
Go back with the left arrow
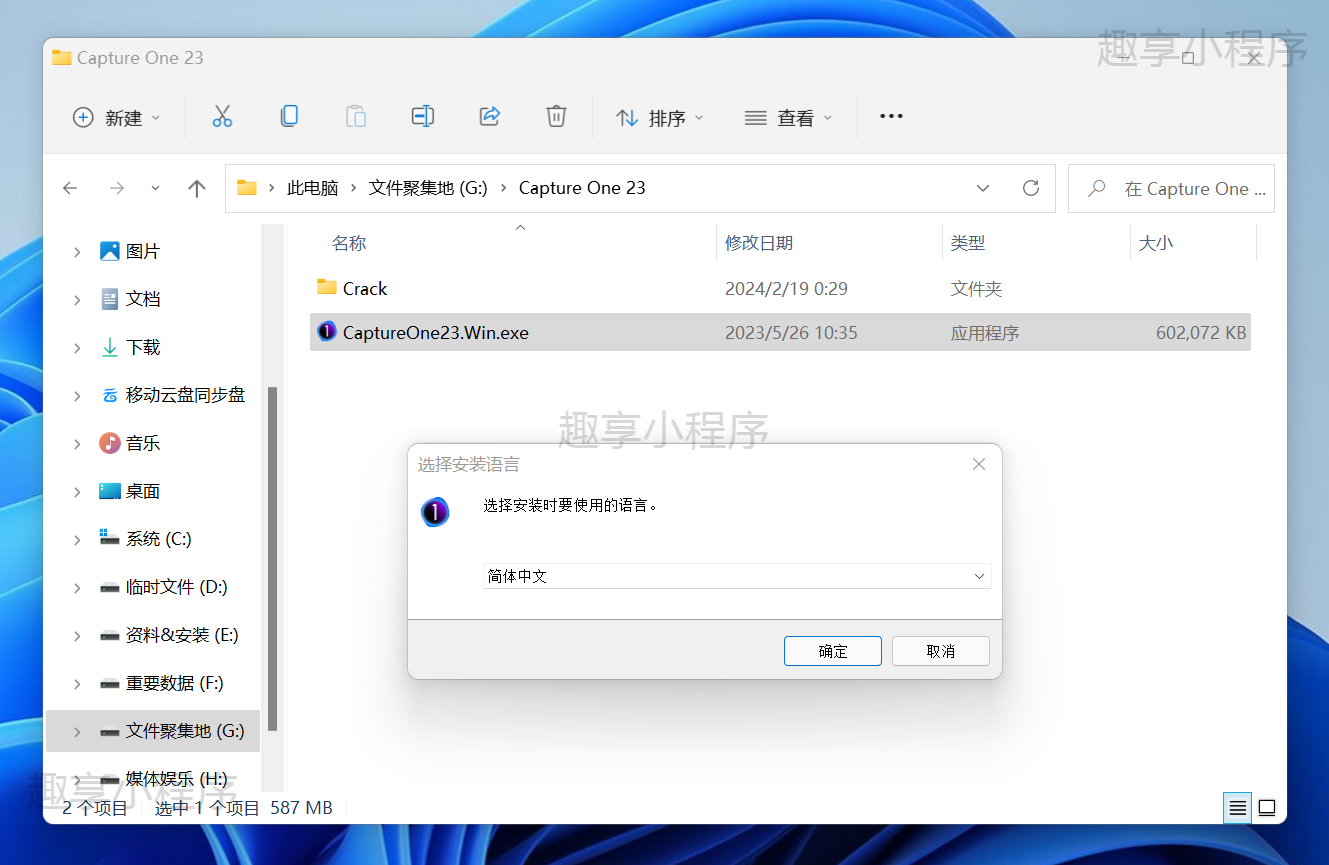coord(70,188)
